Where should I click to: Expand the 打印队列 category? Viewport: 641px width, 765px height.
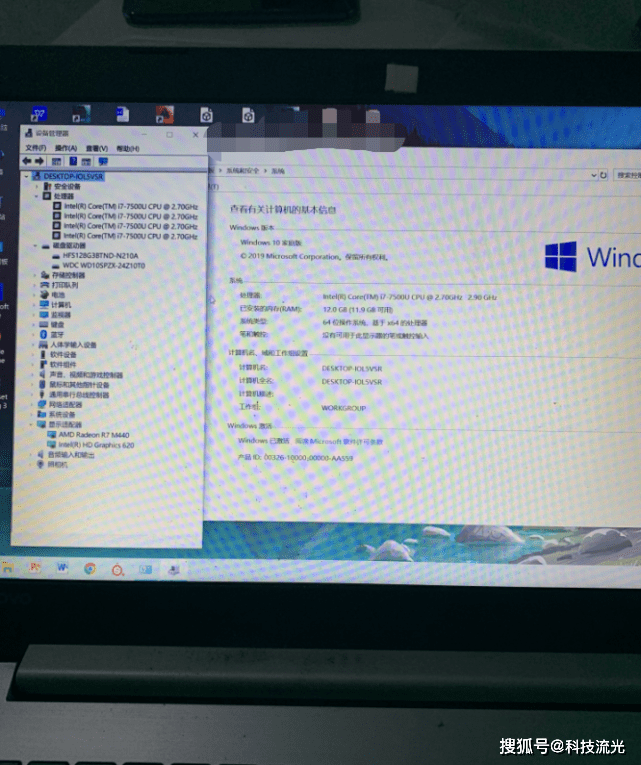(35, 285)
